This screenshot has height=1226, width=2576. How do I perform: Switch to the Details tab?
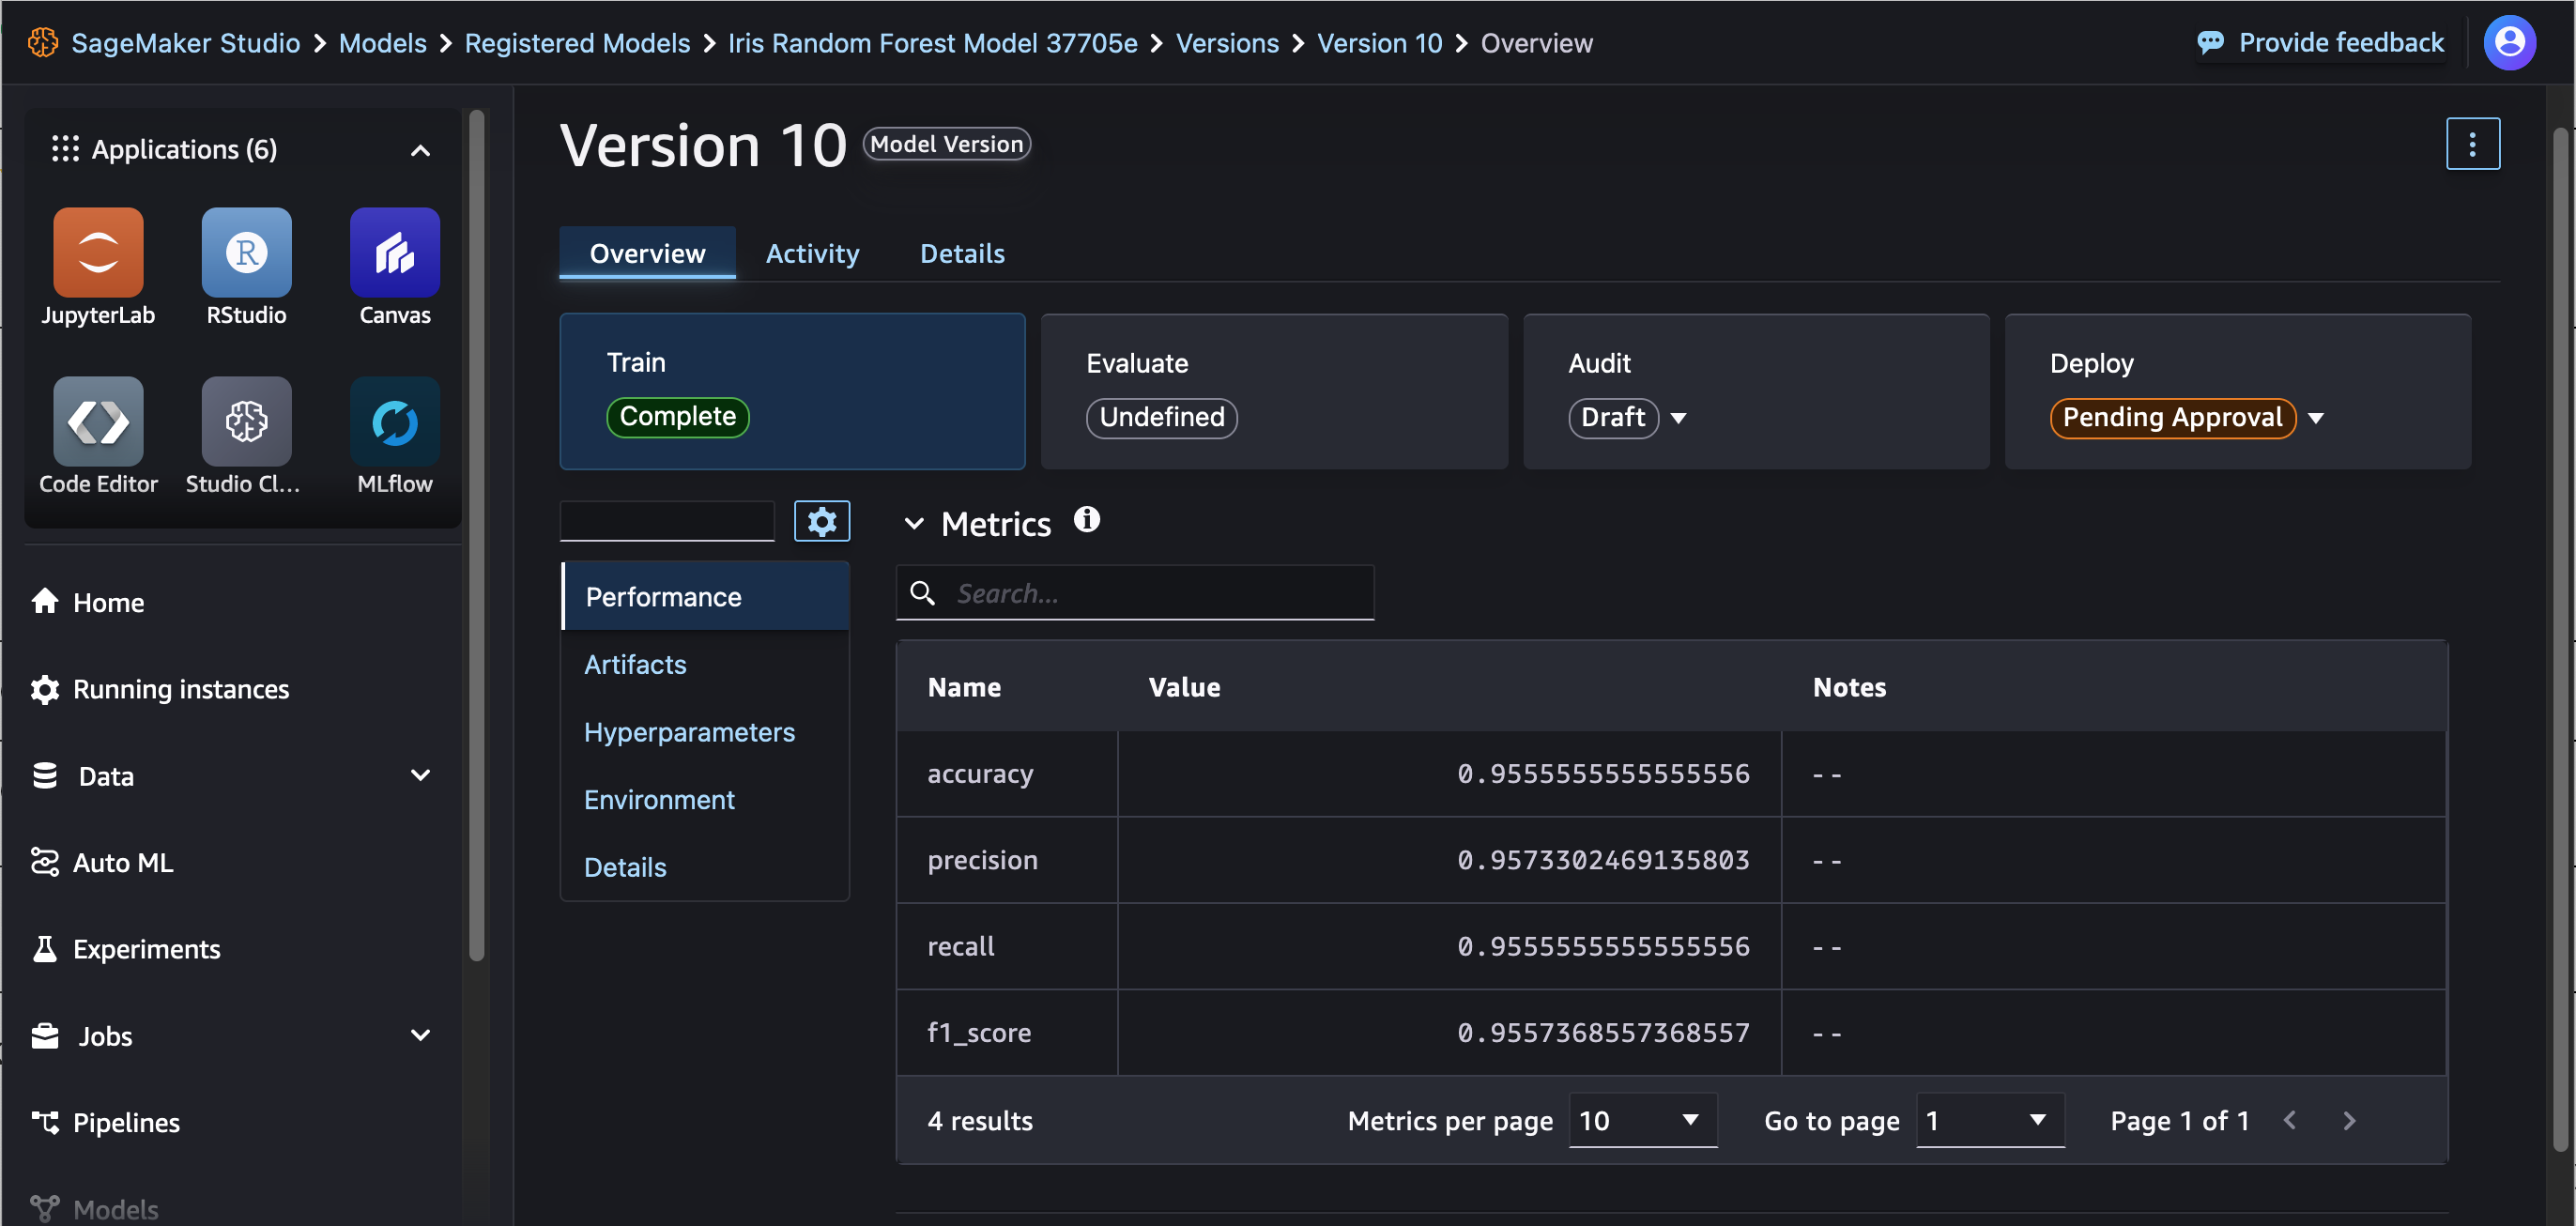pos(961,253)
